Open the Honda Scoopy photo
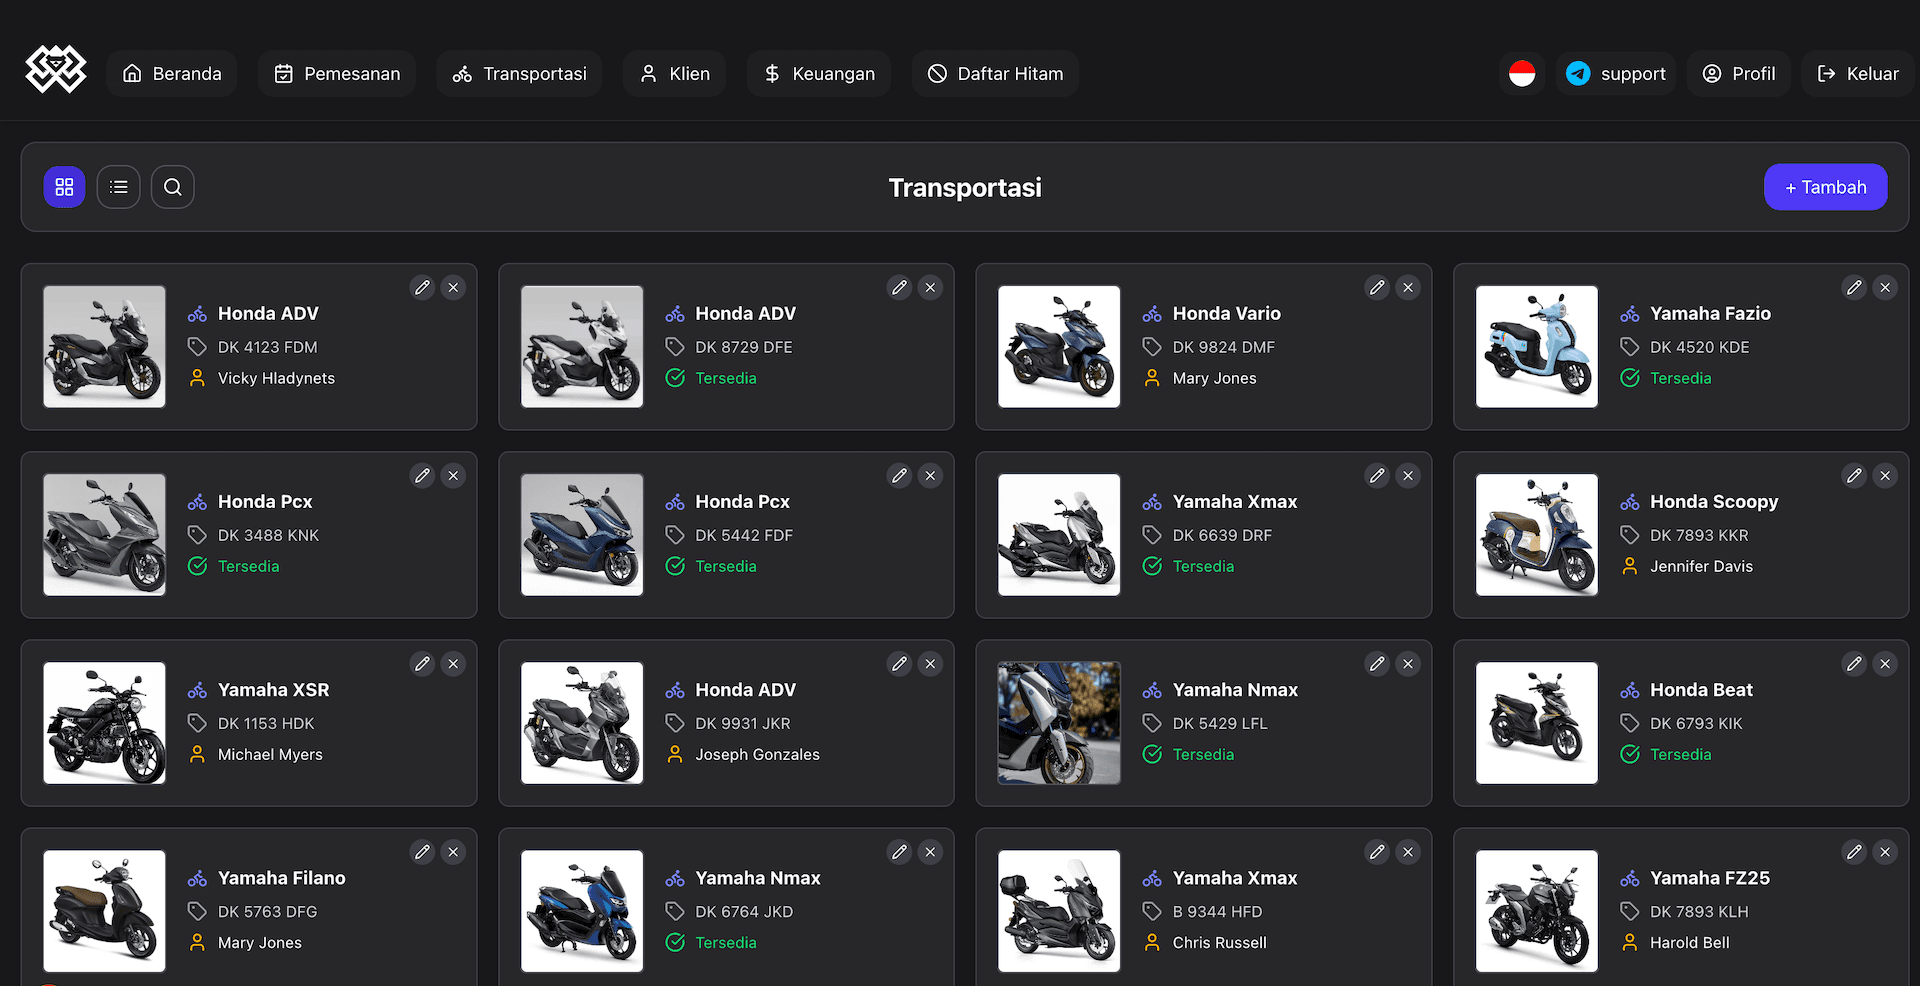The width and height of the screenshot is (1920, 986). [x=1537, y=535]
